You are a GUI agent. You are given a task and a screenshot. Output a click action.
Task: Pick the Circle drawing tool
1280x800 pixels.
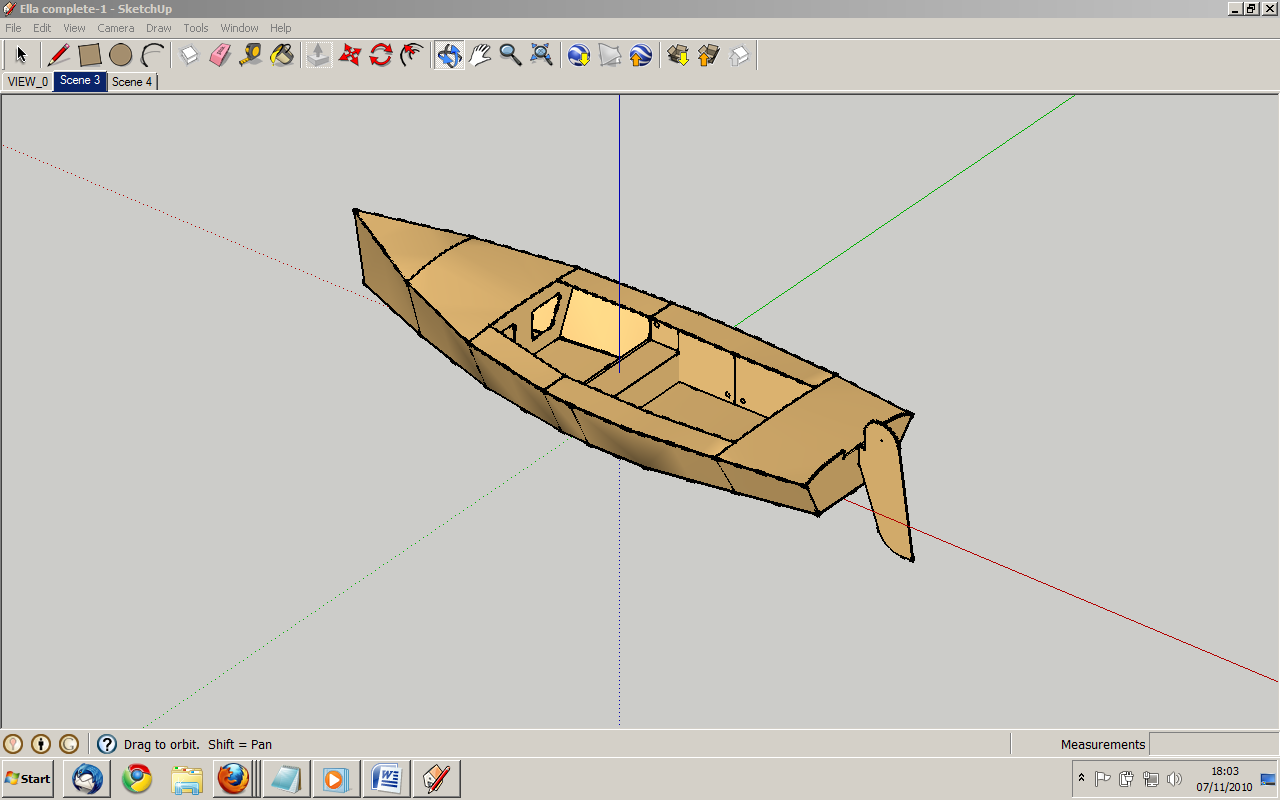click(x=121, y=55)
